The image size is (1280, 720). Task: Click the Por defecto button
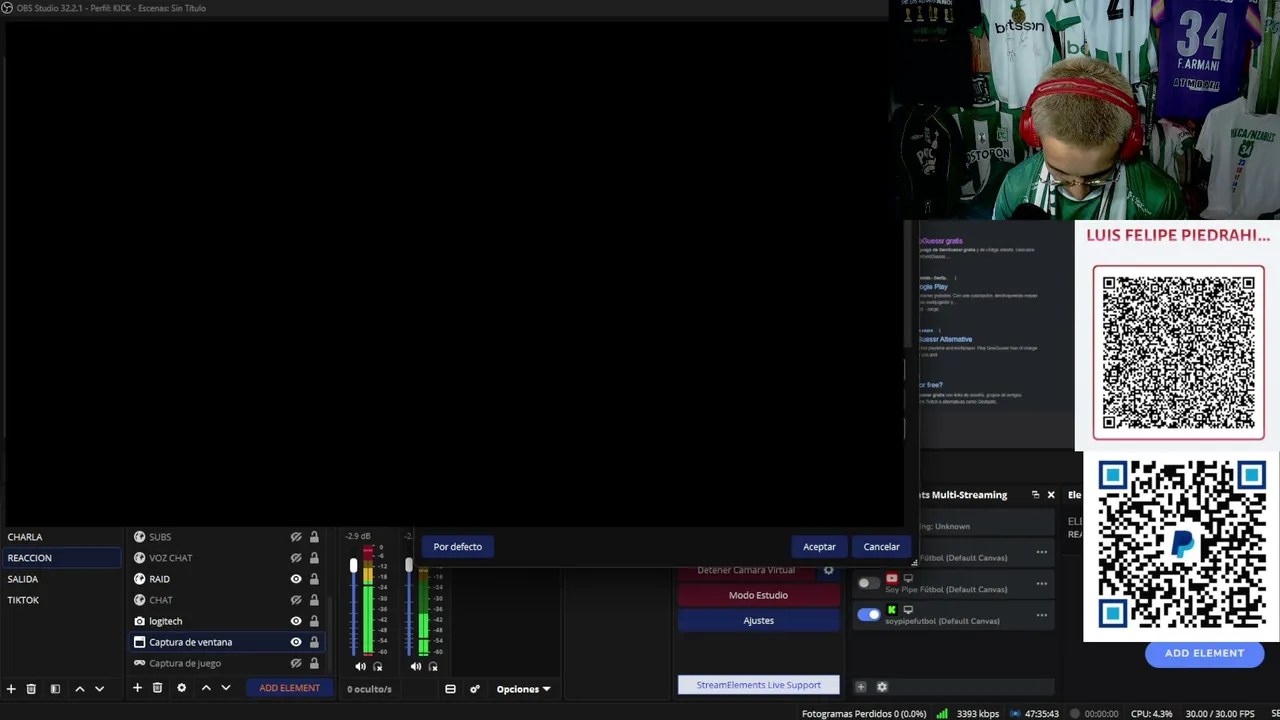coord(458,547)
